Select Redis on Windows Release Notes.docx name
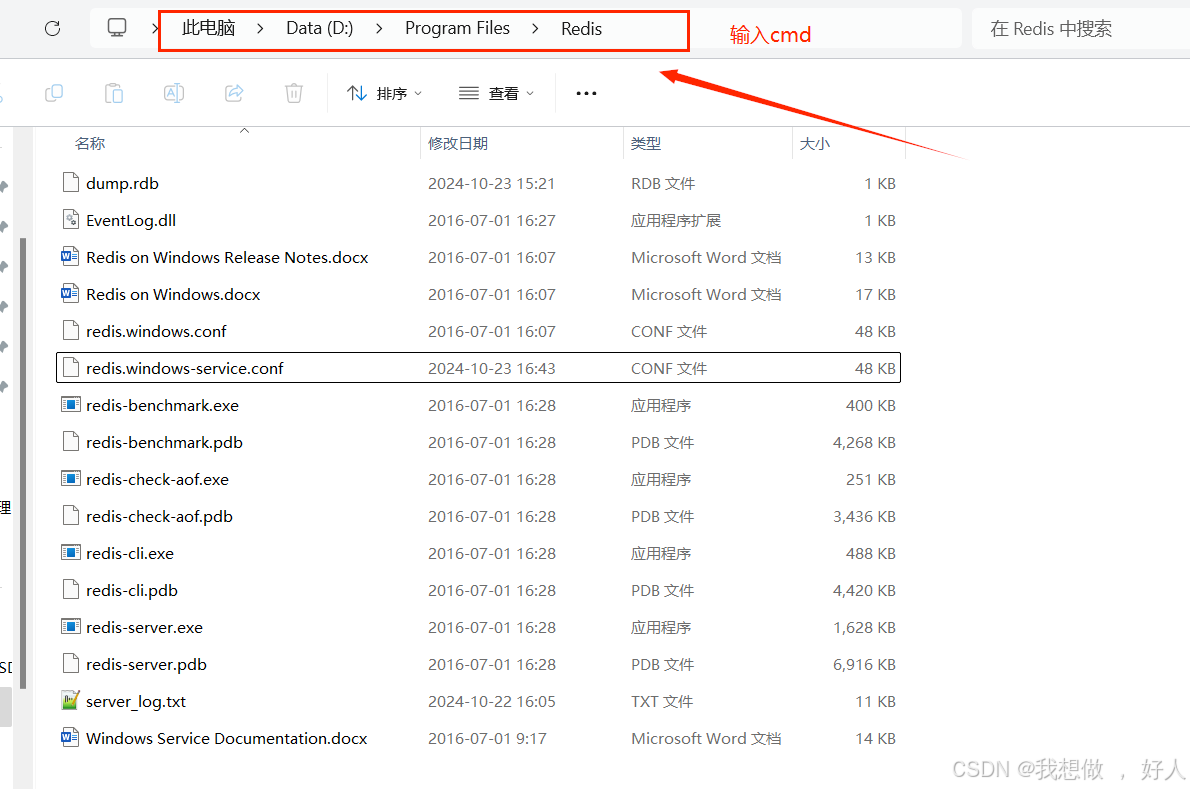 227,258
